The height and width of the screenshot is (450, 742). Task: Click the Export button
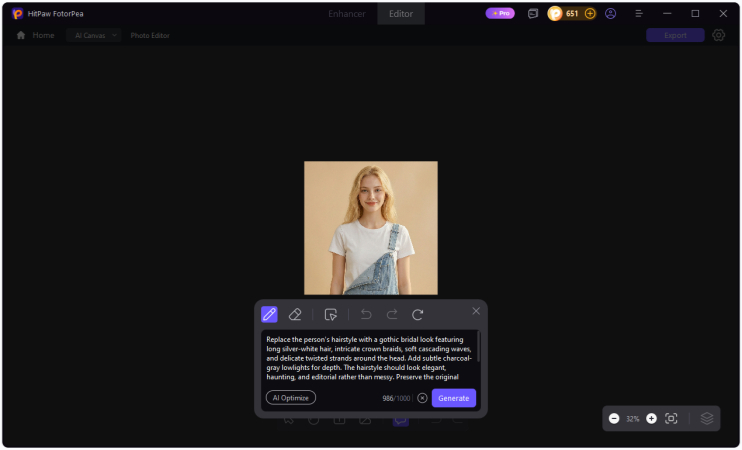pyautogui.click(x=675, y=35)
